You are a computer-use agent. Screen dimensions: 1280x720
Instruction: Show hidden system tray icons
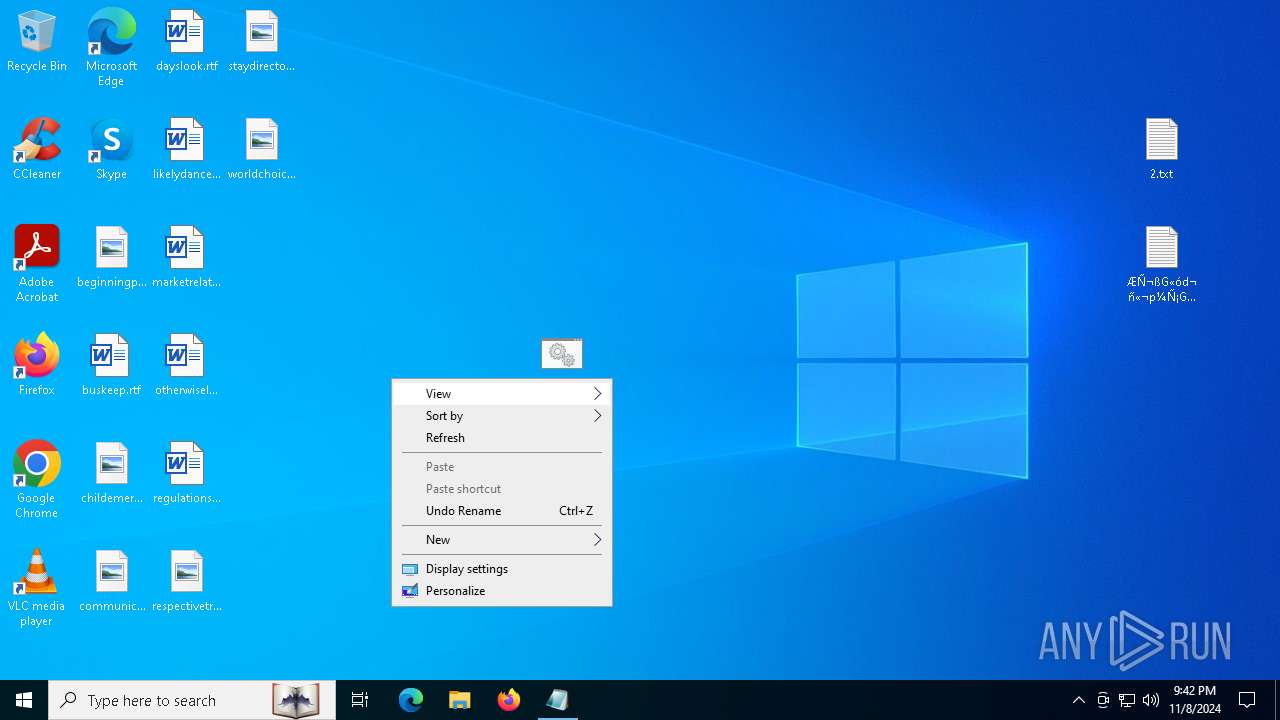1079,700
